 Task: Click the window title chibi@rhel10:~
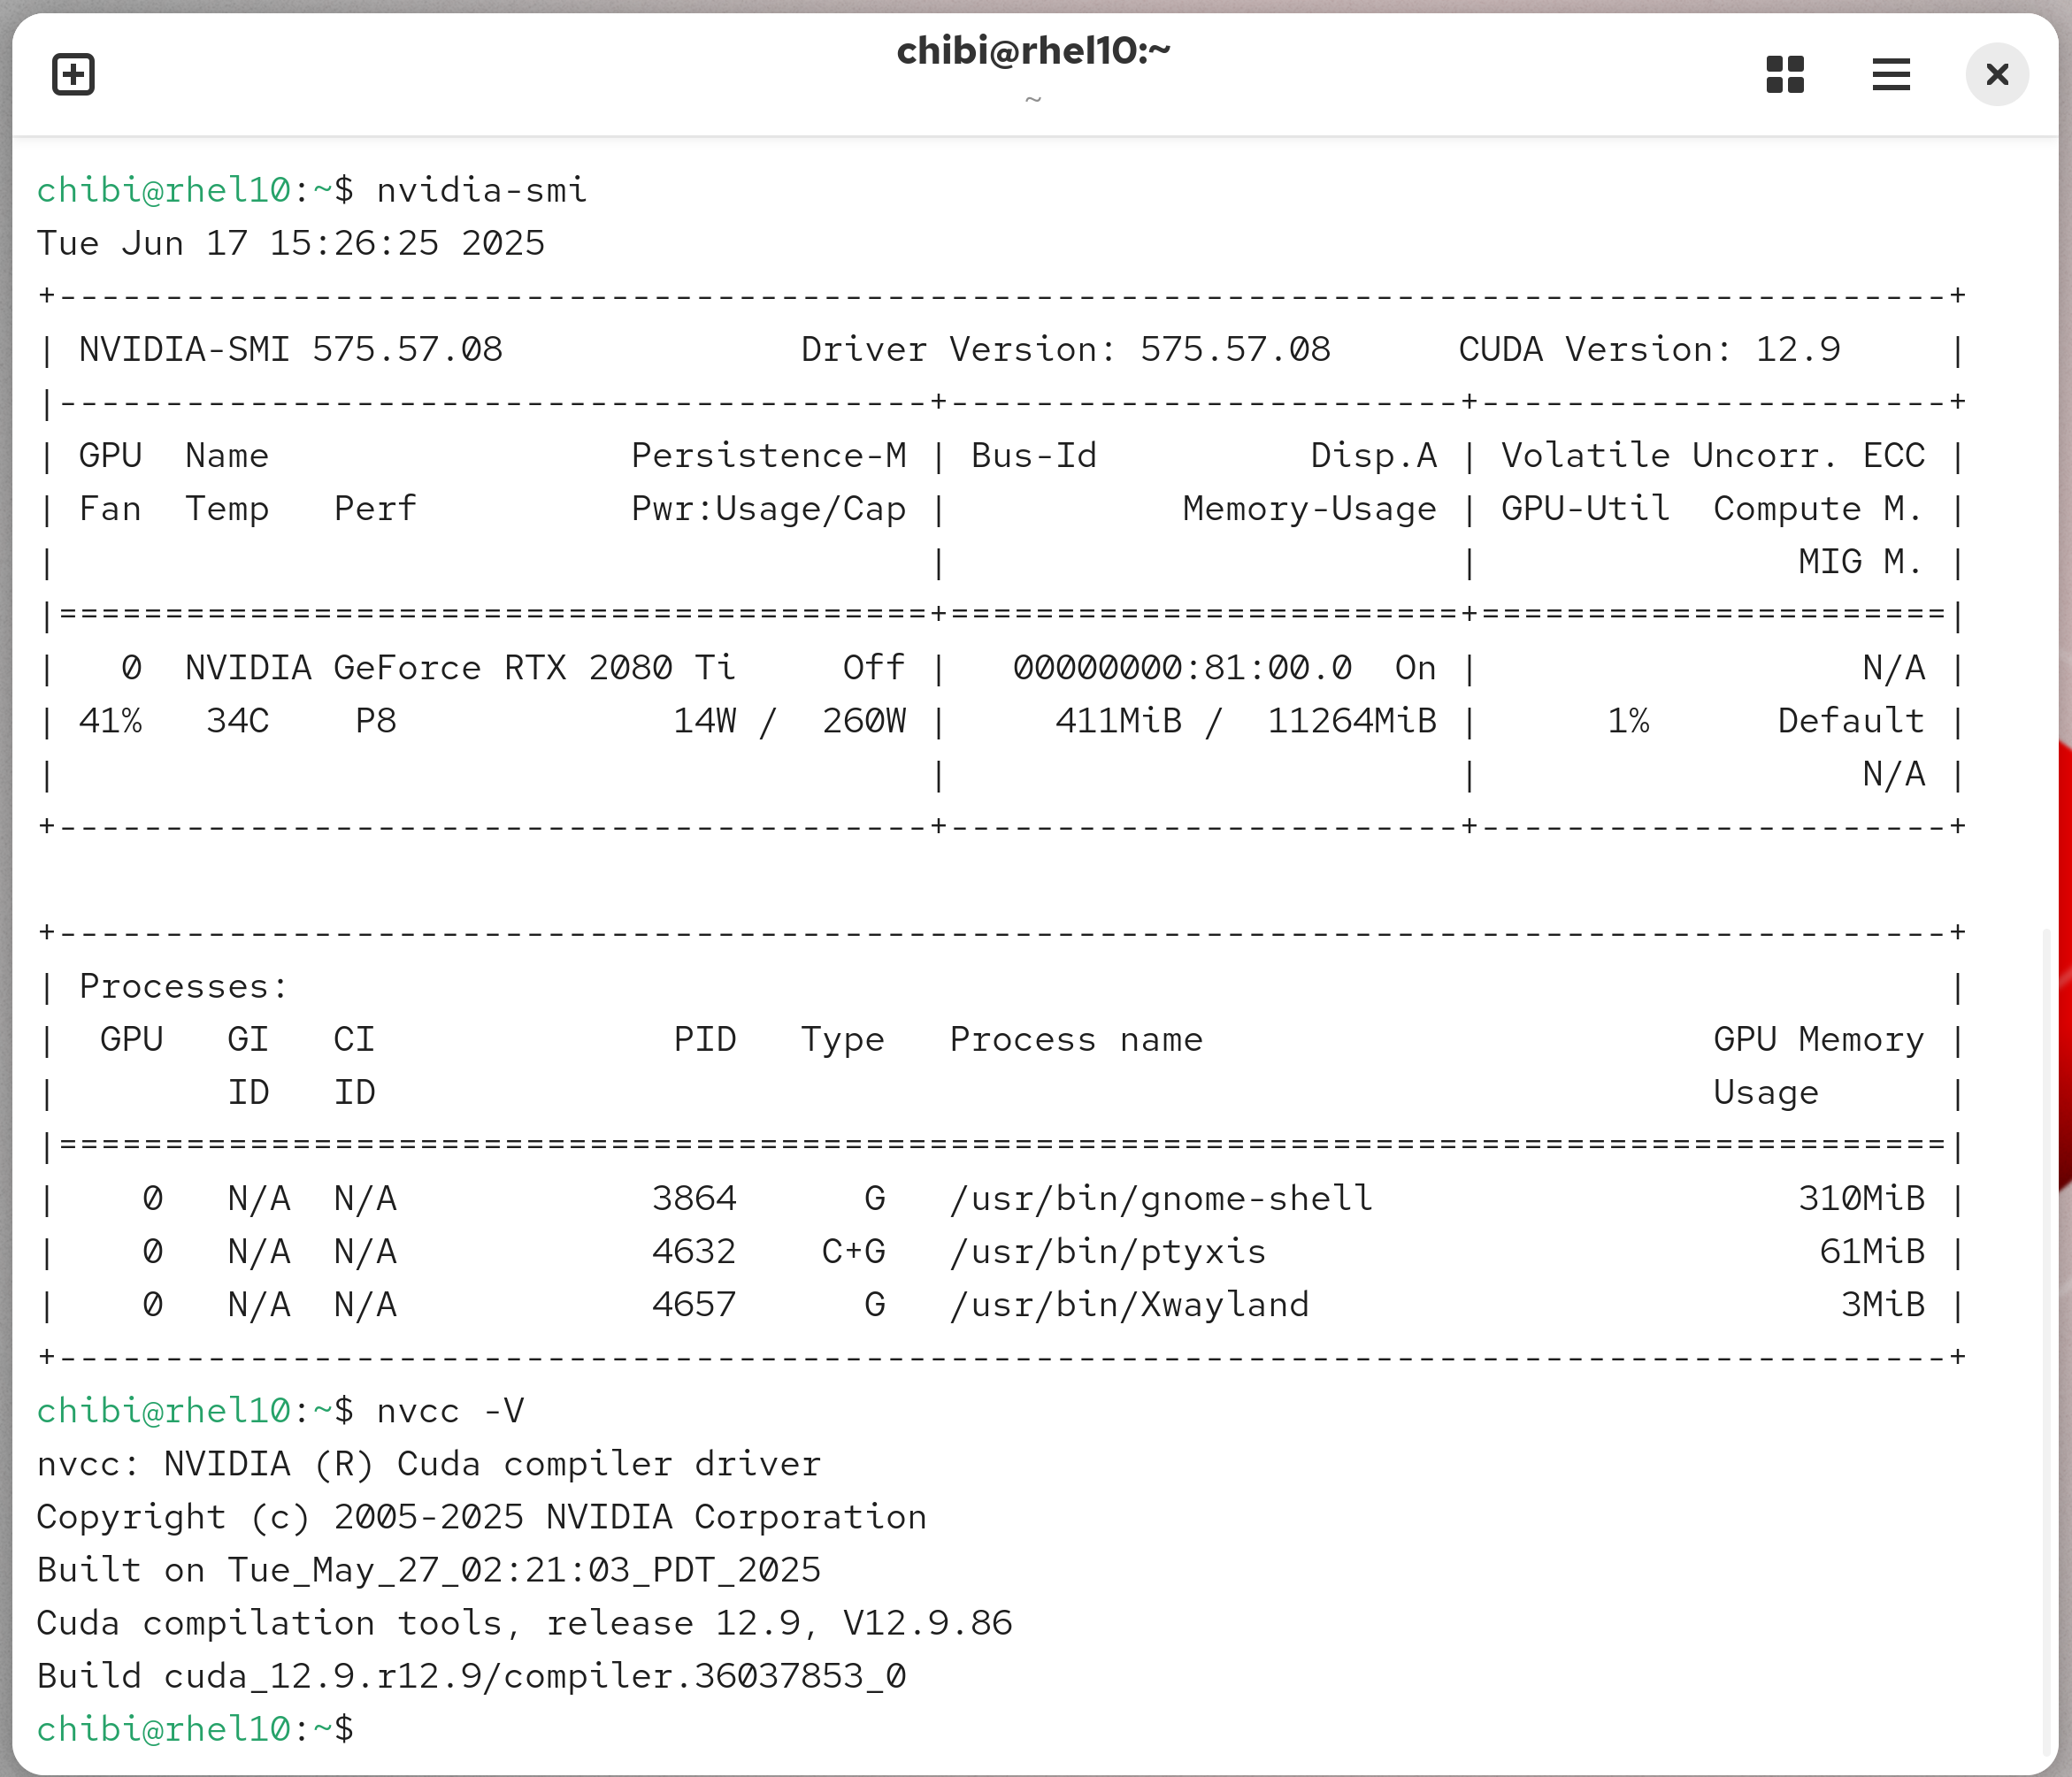point(1033,52)
